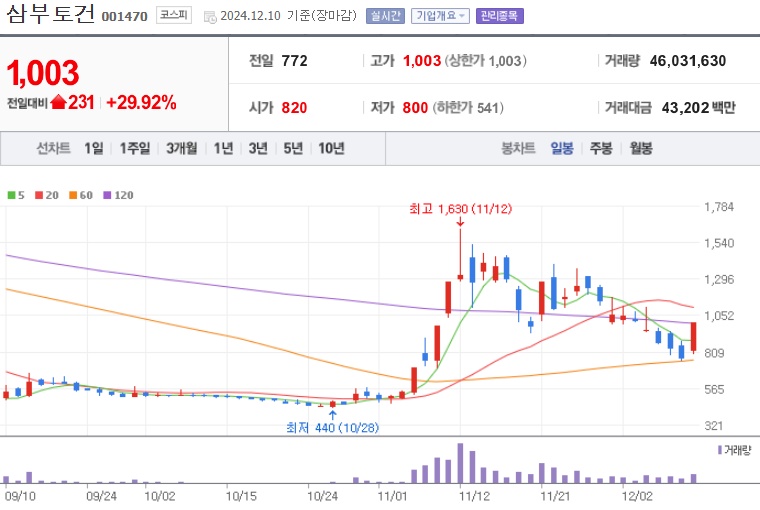Click the 09/10 date axis label
Image resolution: width=760 pixels, height=510 pixels.
[x=20, y=496]
